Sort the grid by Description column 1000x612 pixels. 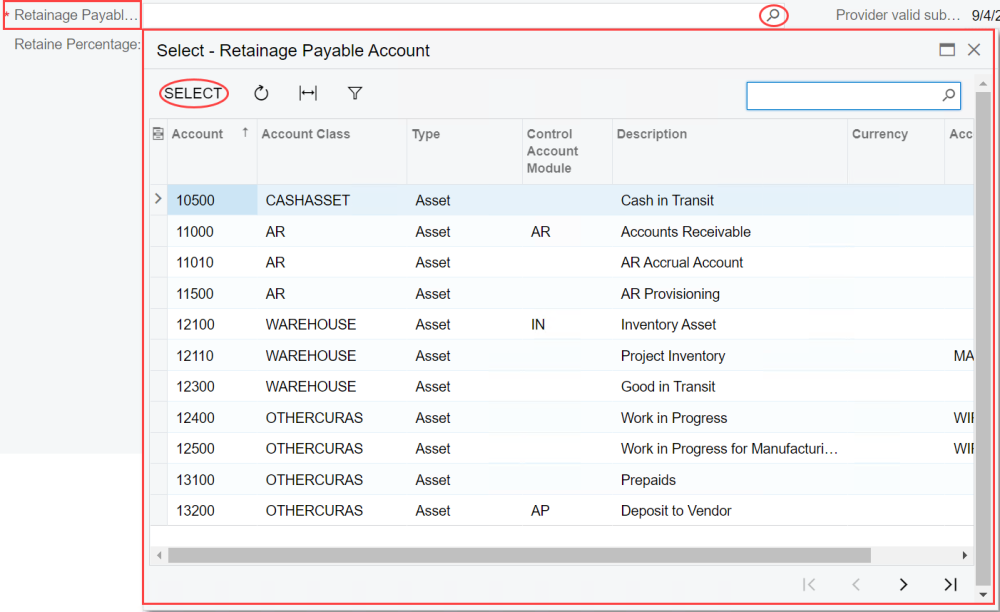pos(653,133)
